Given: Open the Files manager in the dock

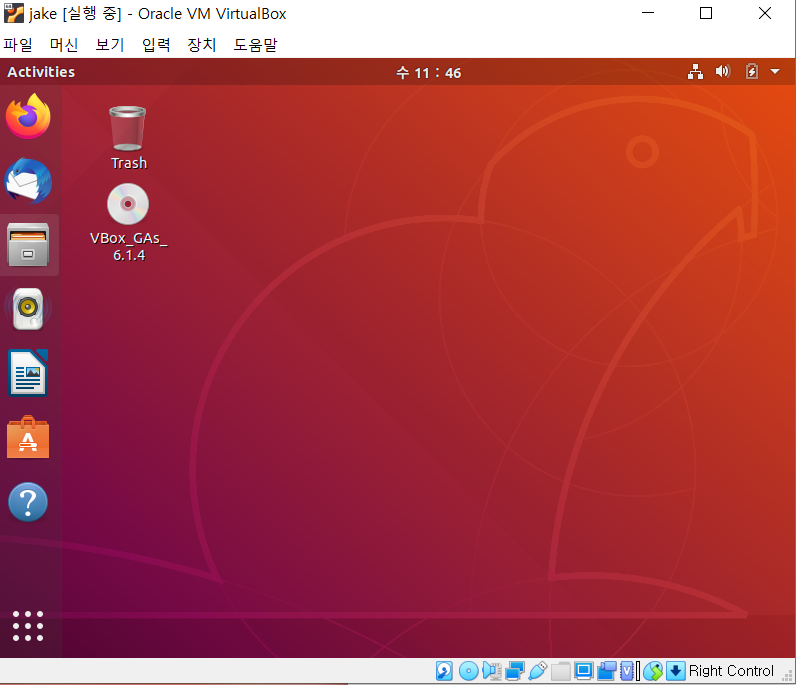Looking at the screenshot, I should coord(28,245).
